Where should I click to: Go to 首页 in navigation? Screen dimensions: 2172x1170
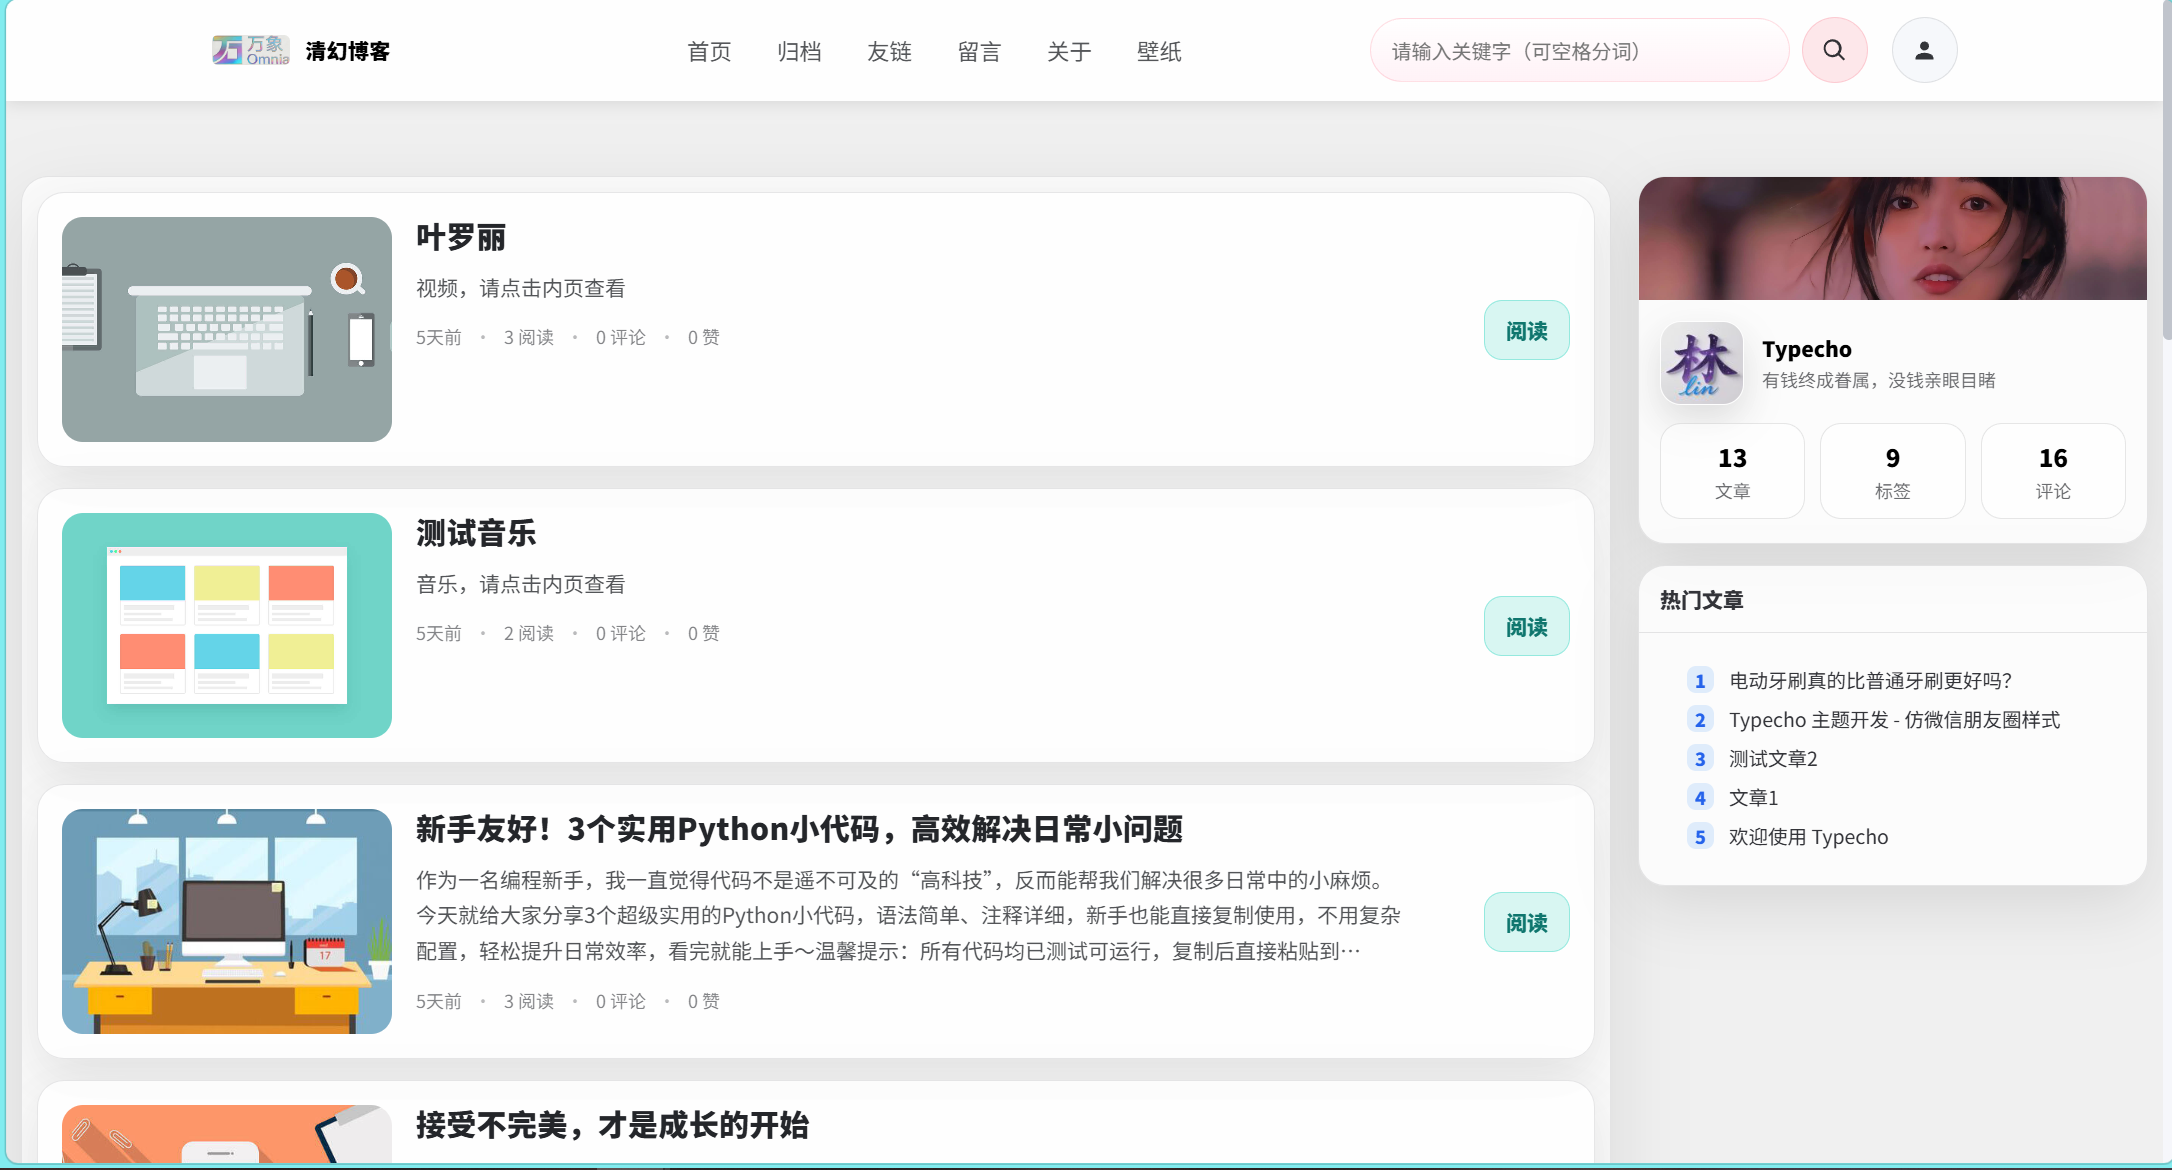709,51
